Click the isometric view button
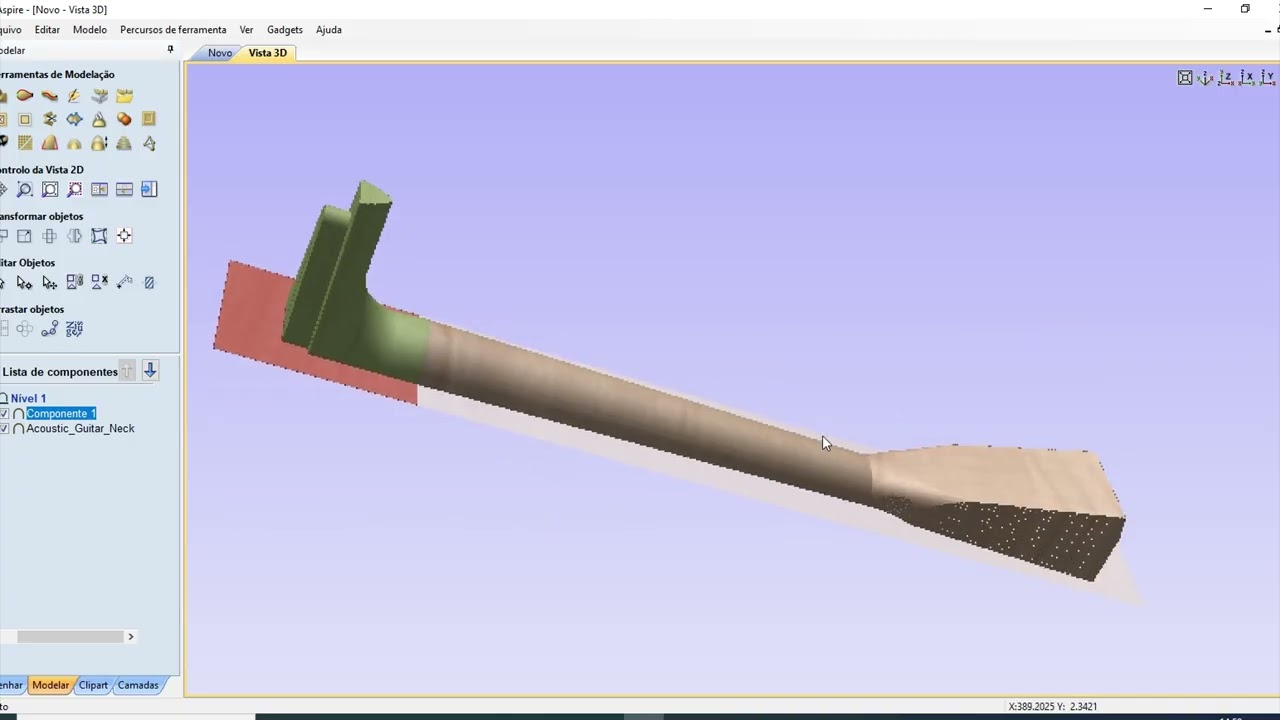 pyautogui.click(x=1205, y=78)
